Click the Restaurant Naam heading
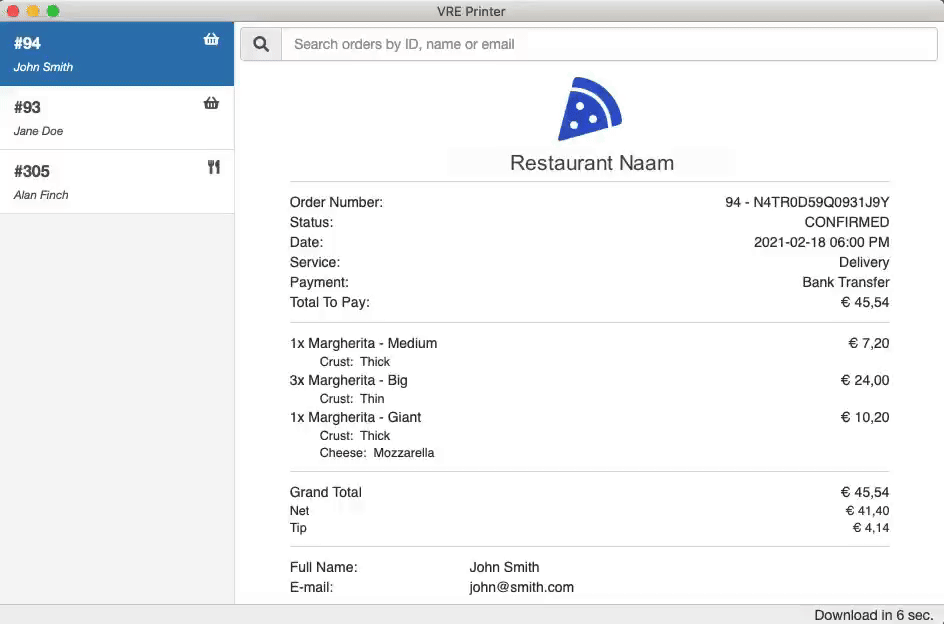 (x=591, y=163)
